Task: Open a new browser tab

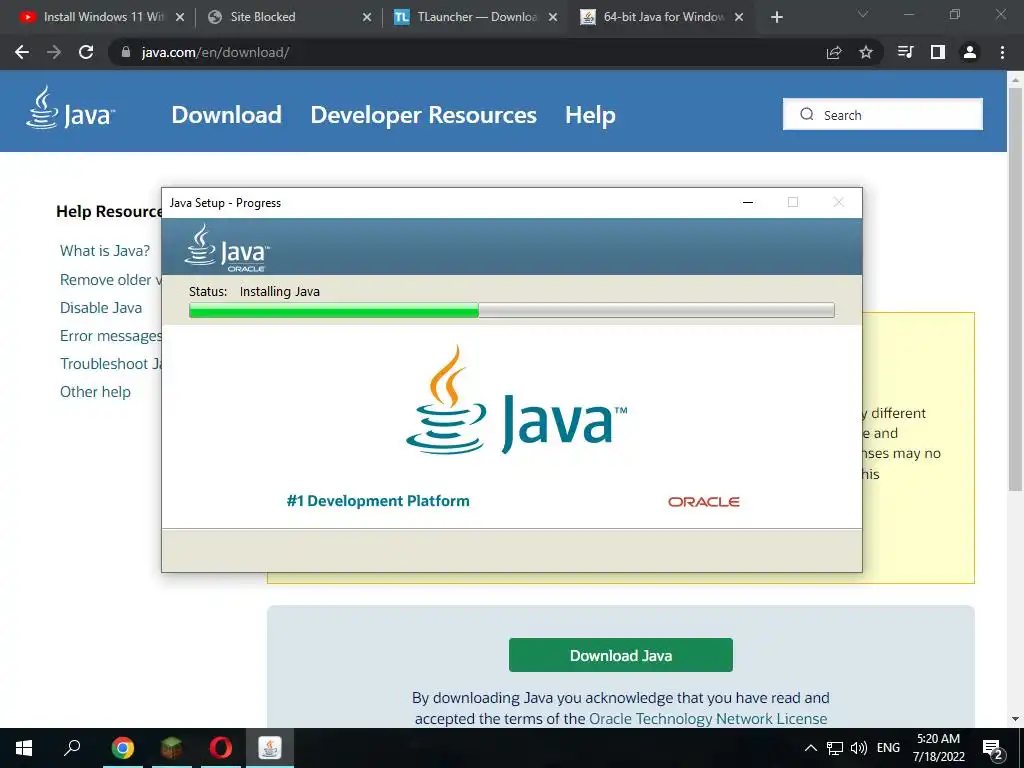Action: tap(776, 17)
